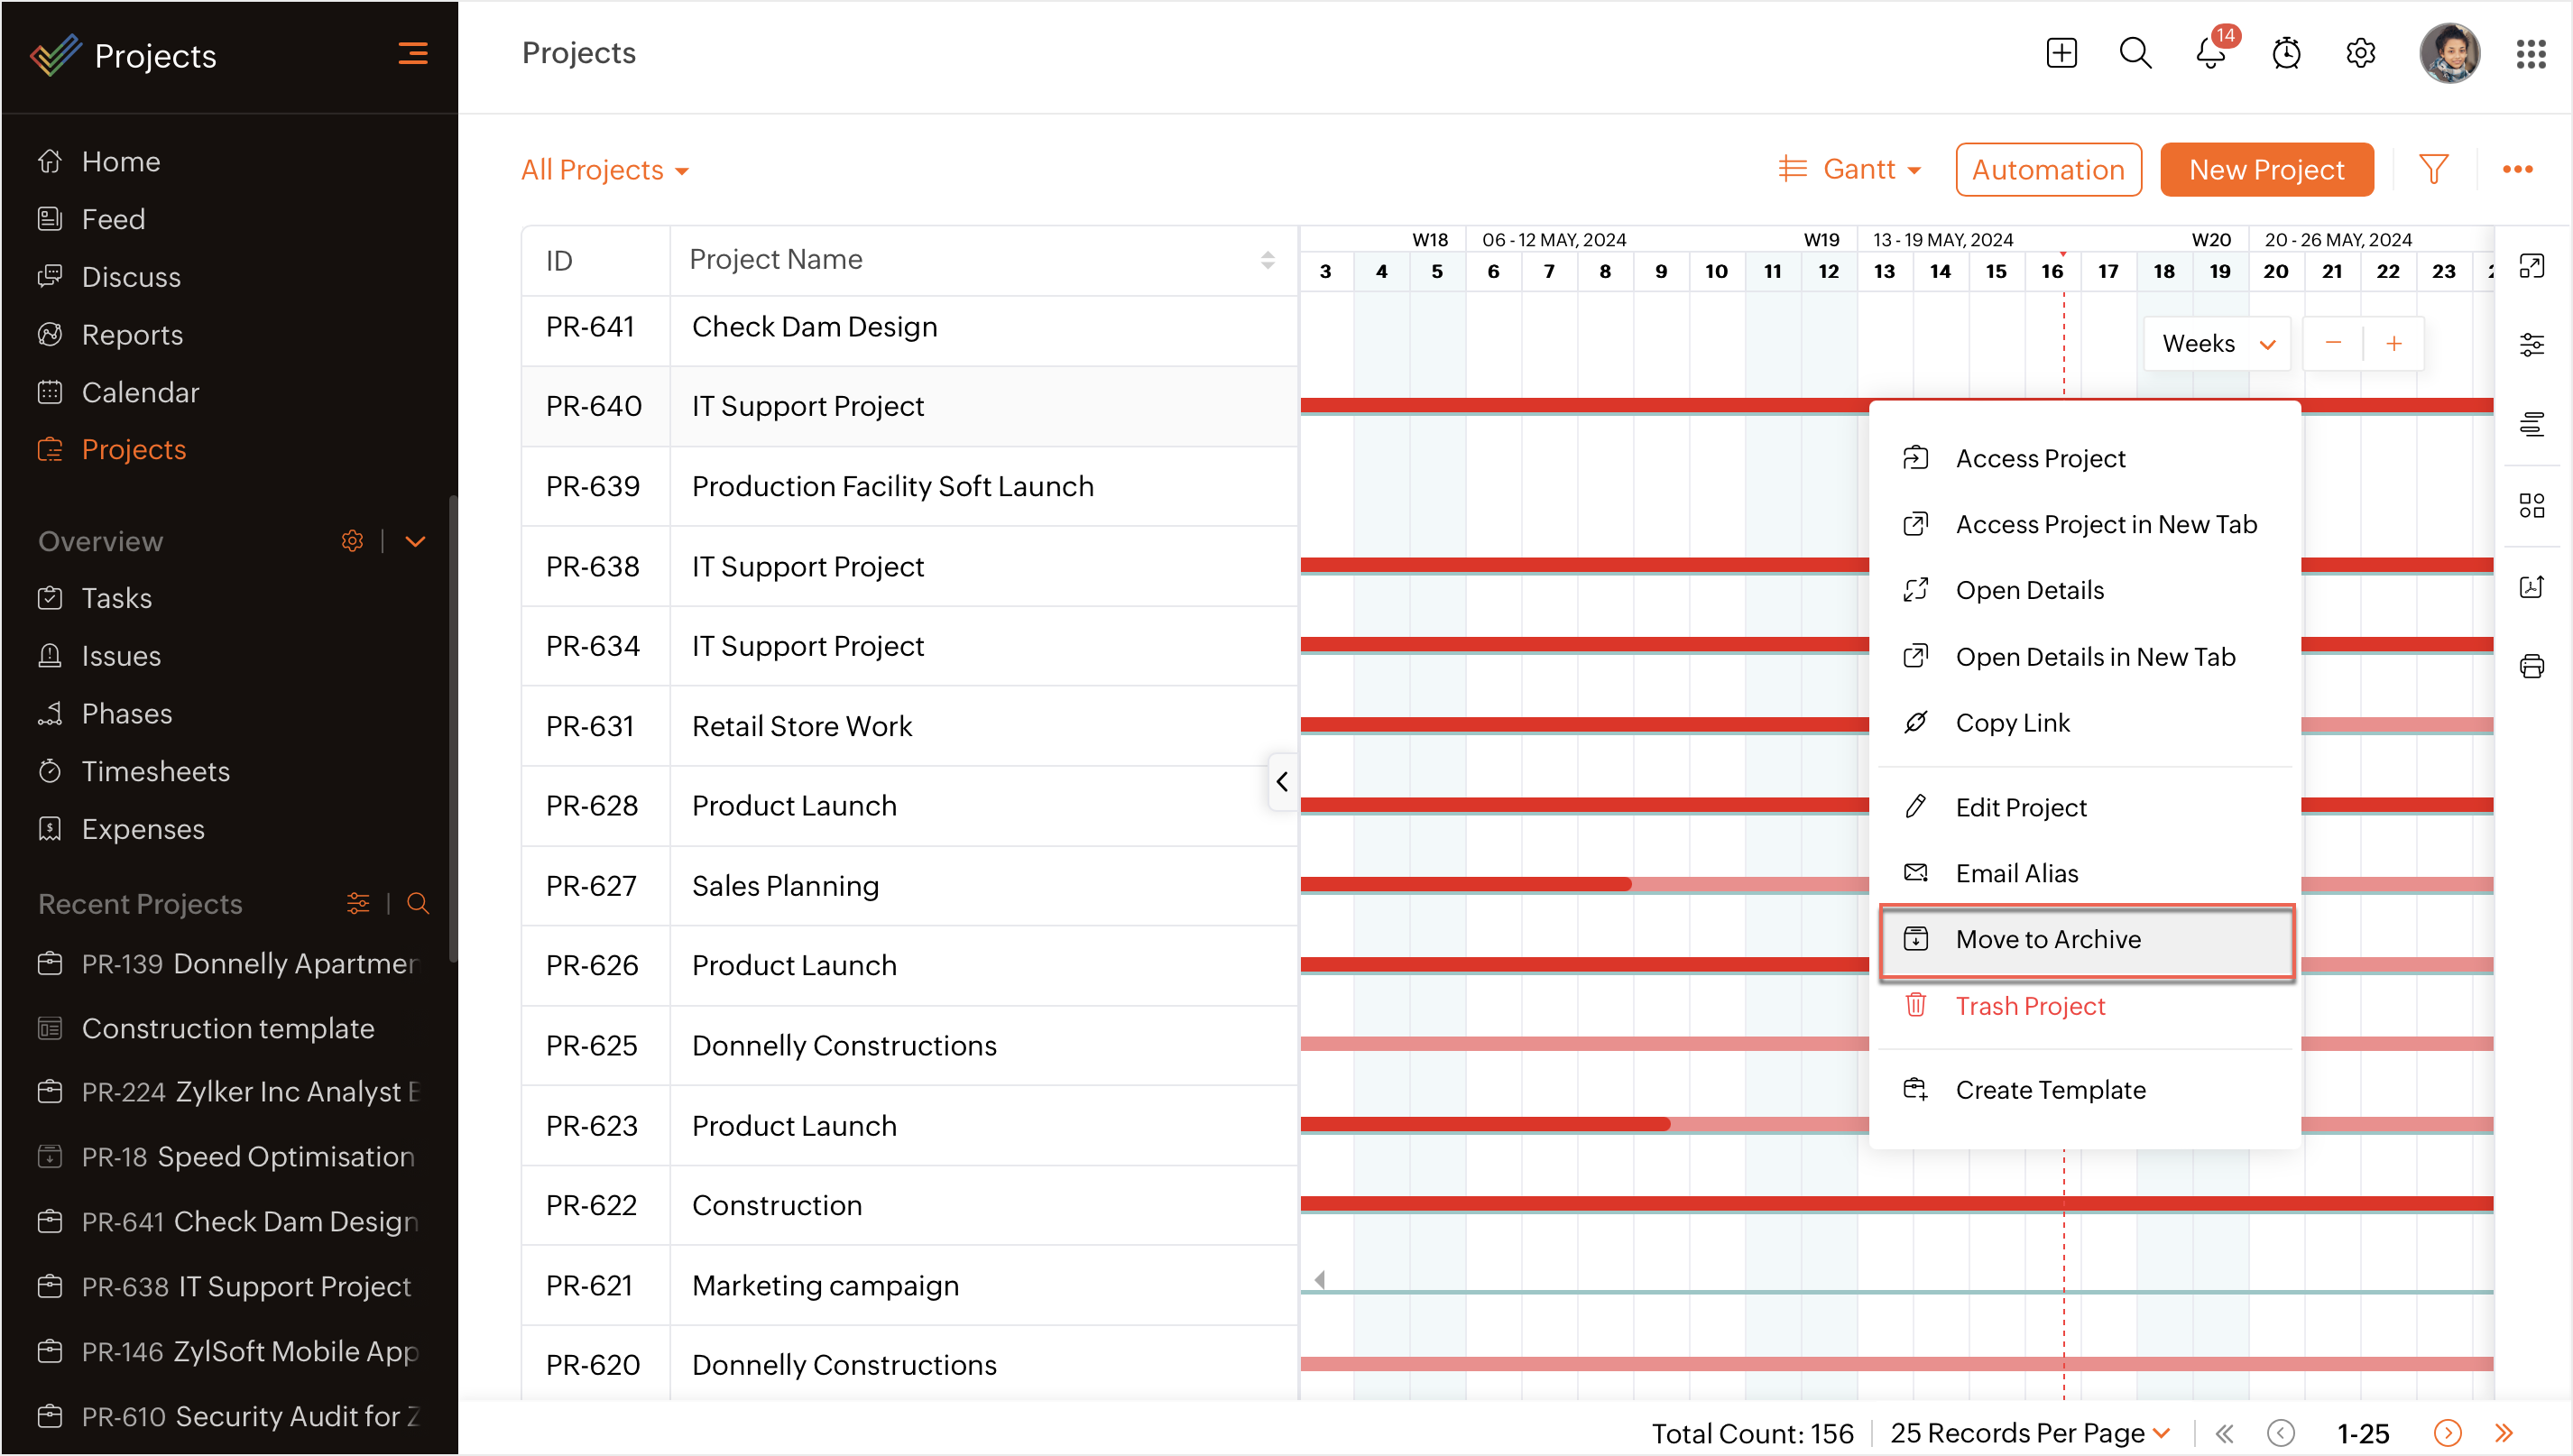The height and width of the screenshot is (1456, 2573).
Task: Open the filter funnel icon
Action: tap(2433, 169)
